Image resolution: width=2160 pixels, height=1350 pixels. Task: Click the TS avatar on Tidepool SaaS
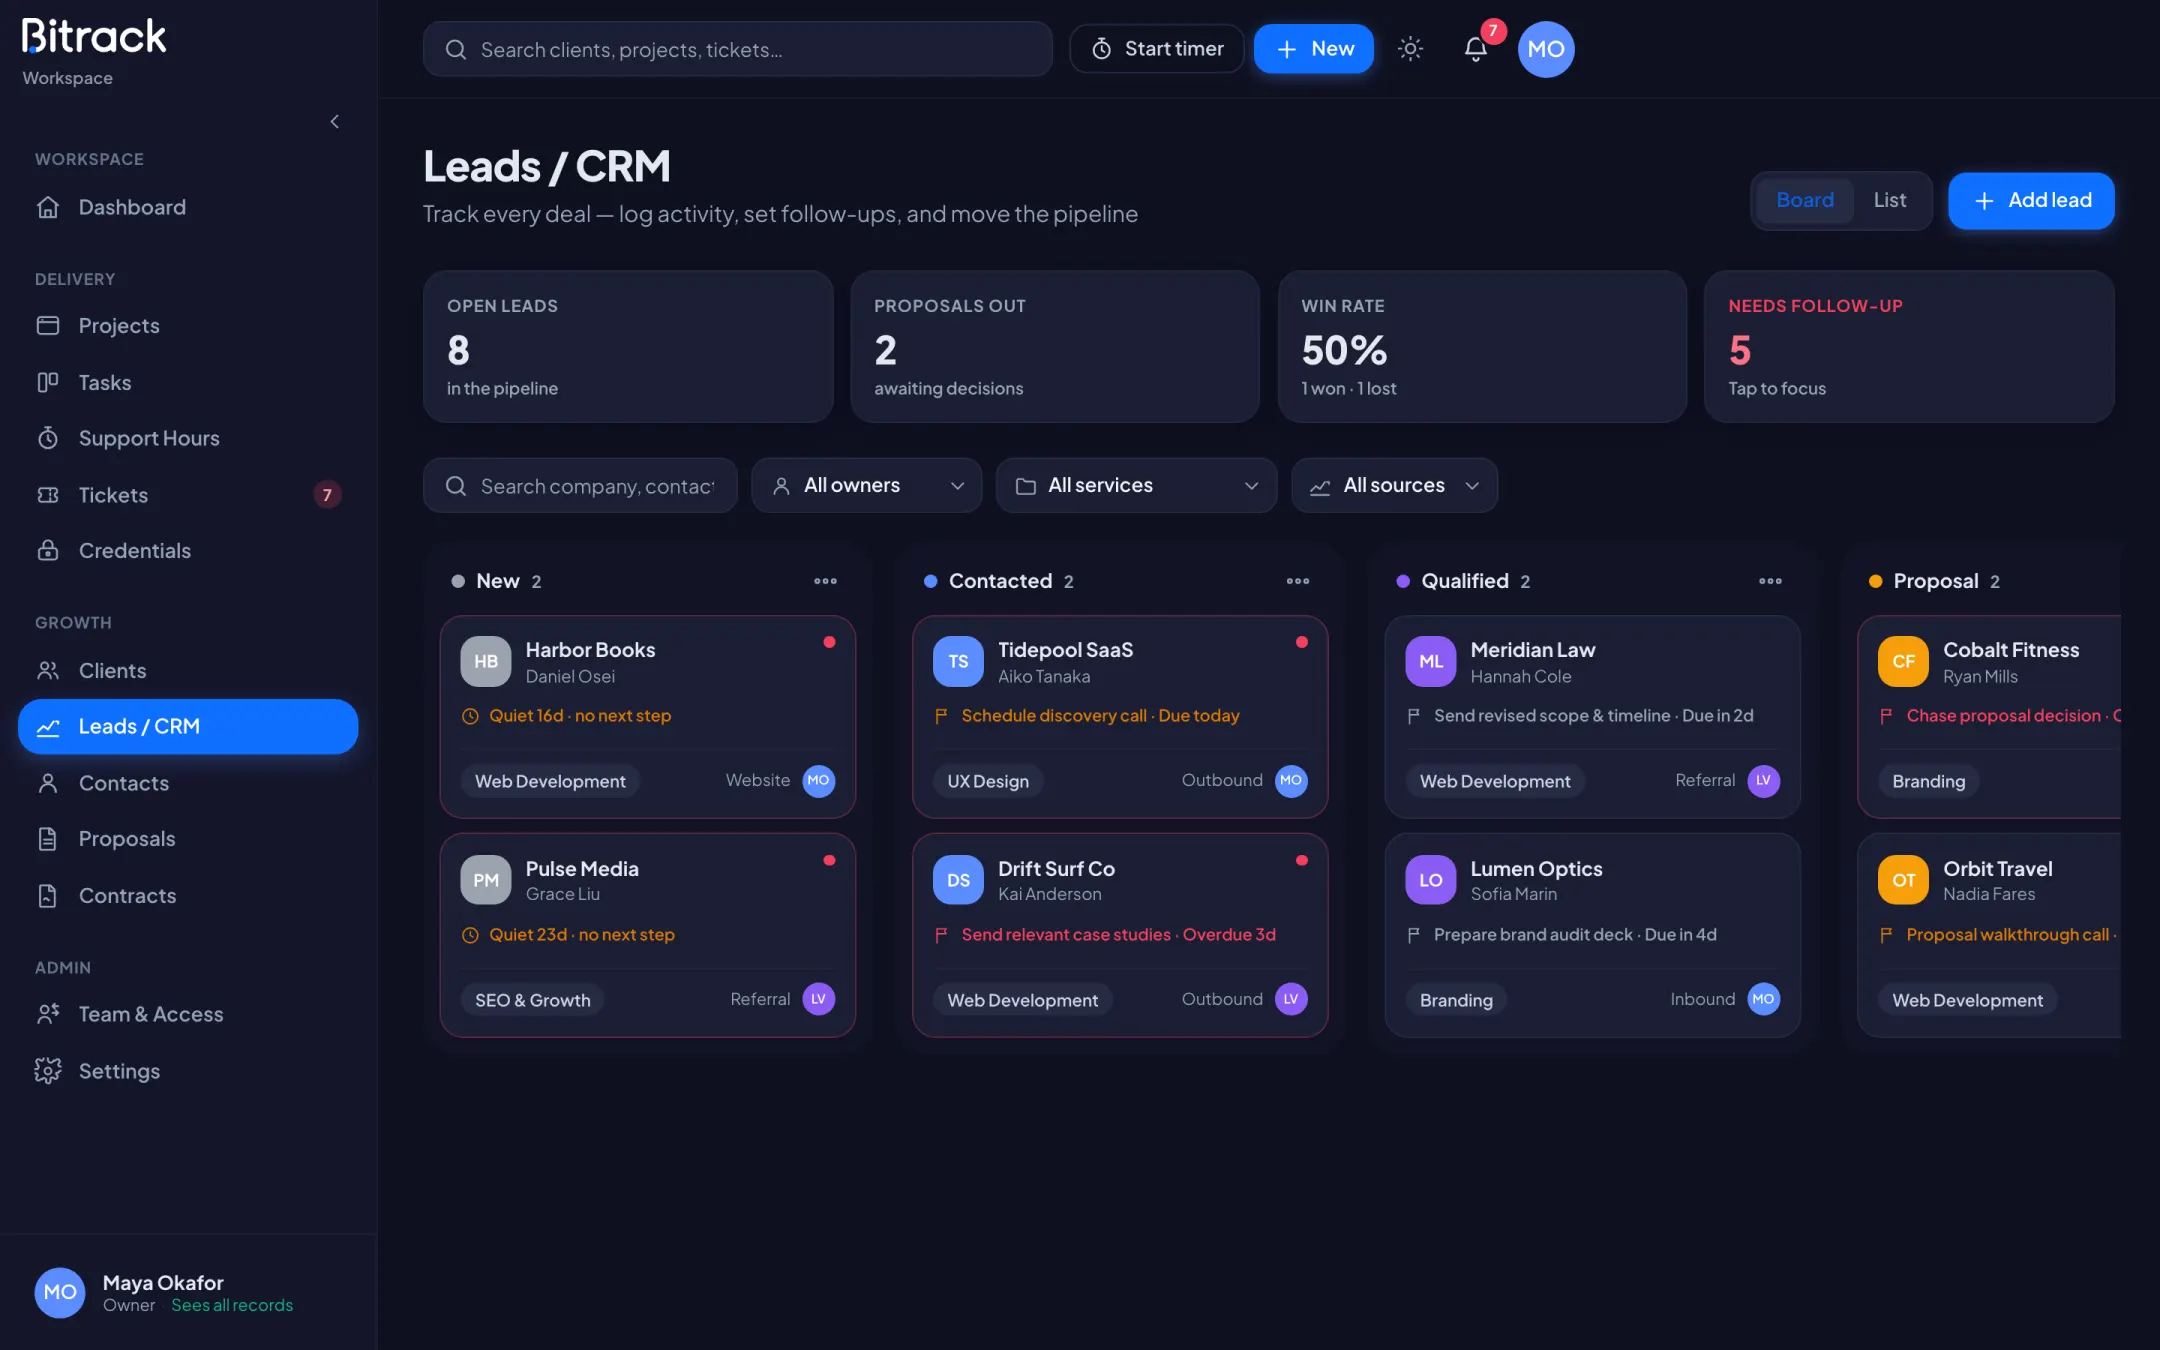coord(958,661)
